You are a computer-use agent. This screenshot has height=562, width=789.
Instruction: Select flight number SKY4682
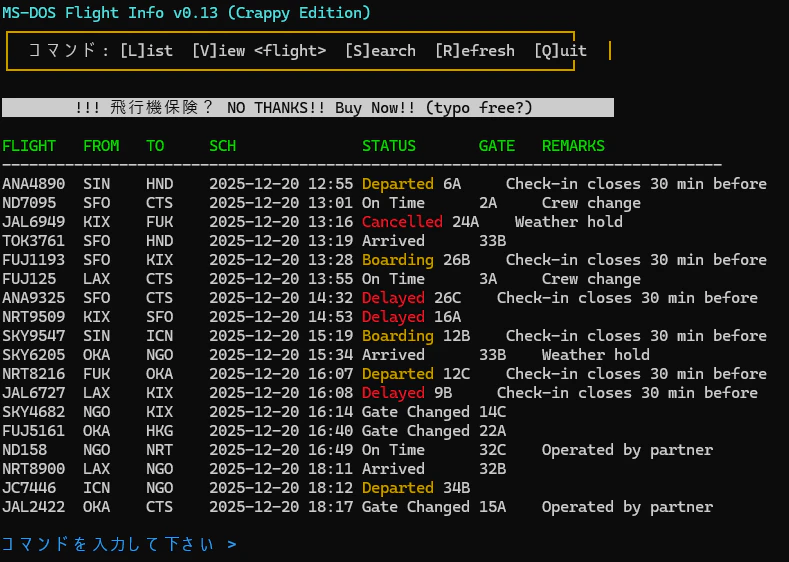[x=34, y=412]
